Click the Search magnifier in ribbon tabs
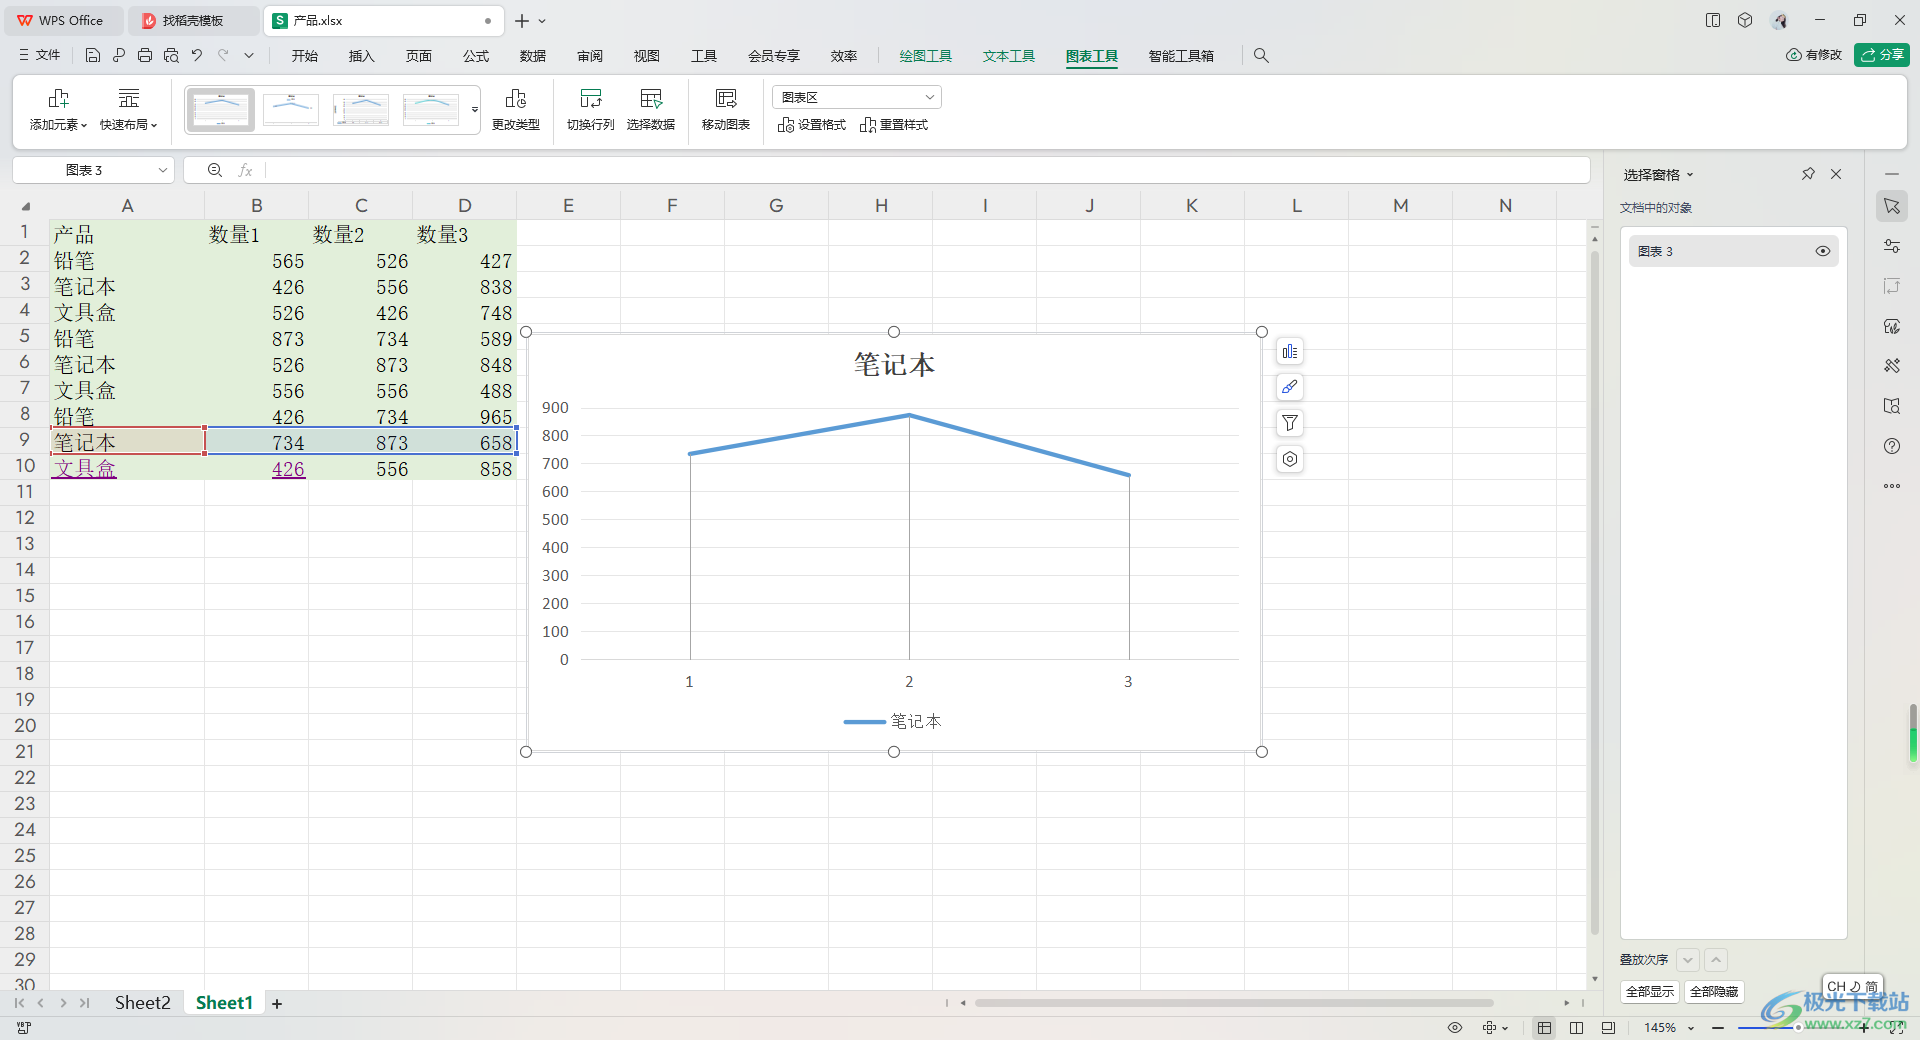 tap(1261, 56)
